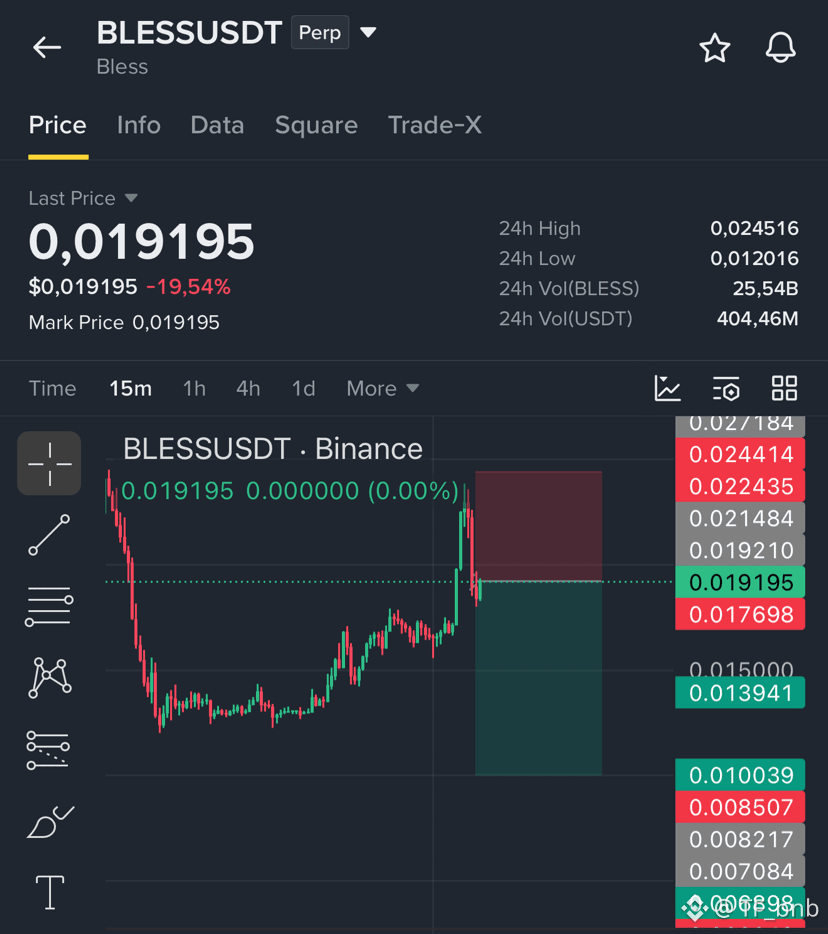Select the text annotation tool
This screenshot has width=828, height=934.
click(50, 892)
